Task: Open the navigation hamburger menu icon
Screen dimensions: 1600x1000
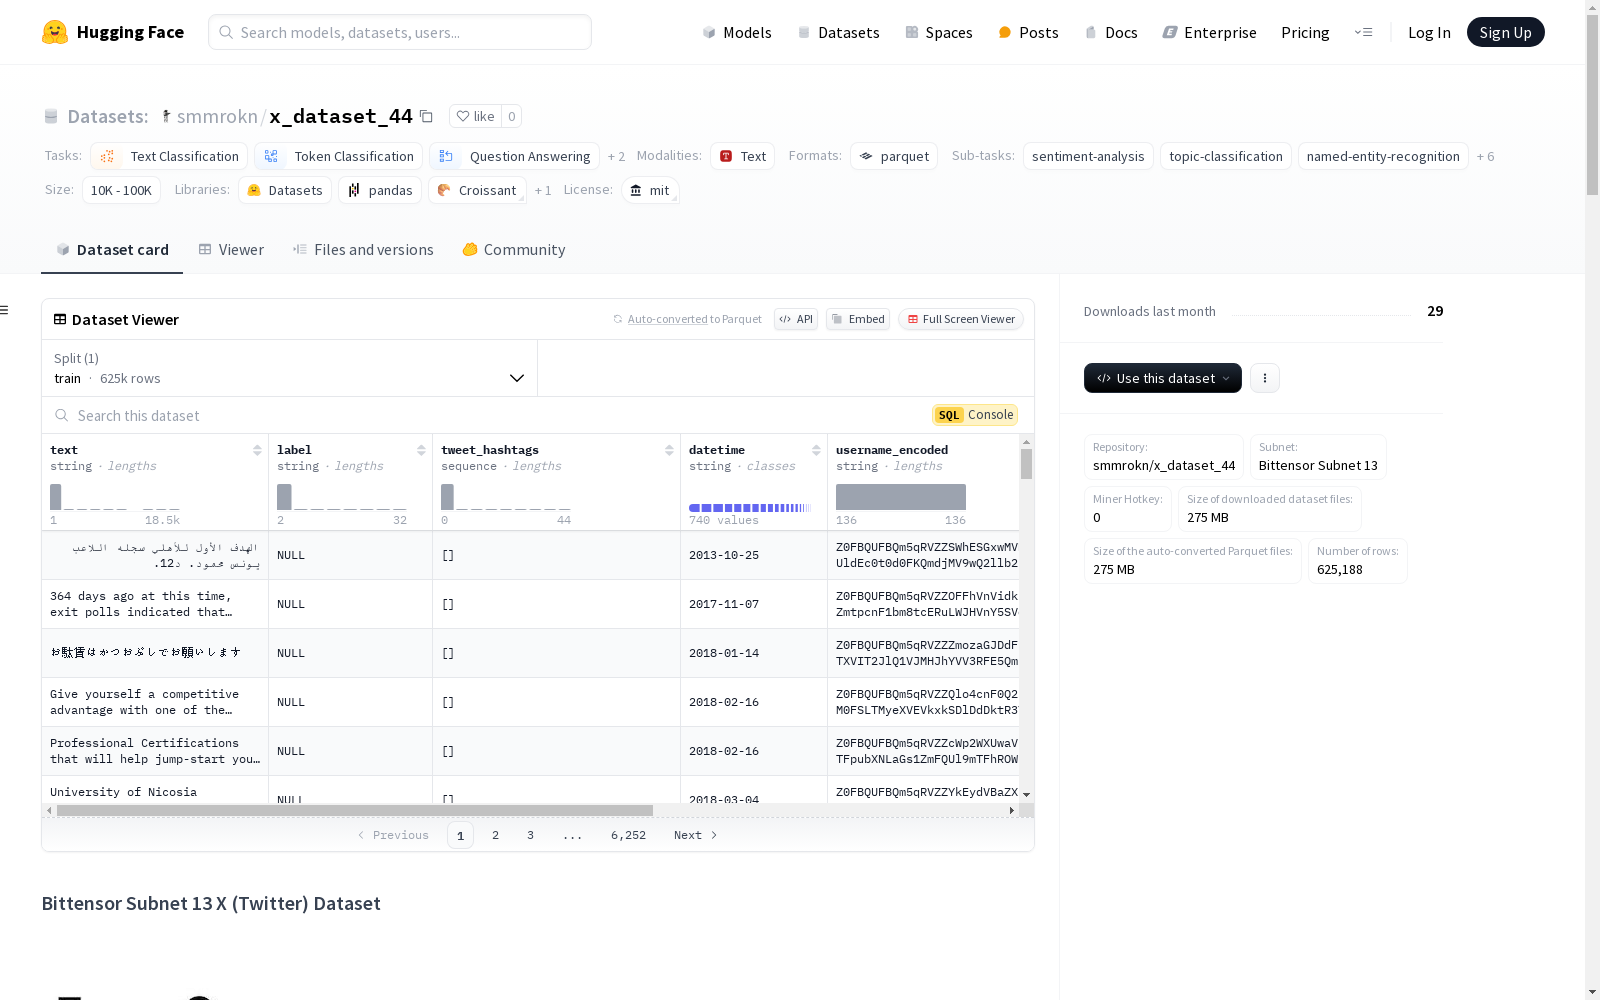Action: pyautogui.click(x=1363, y=32)
